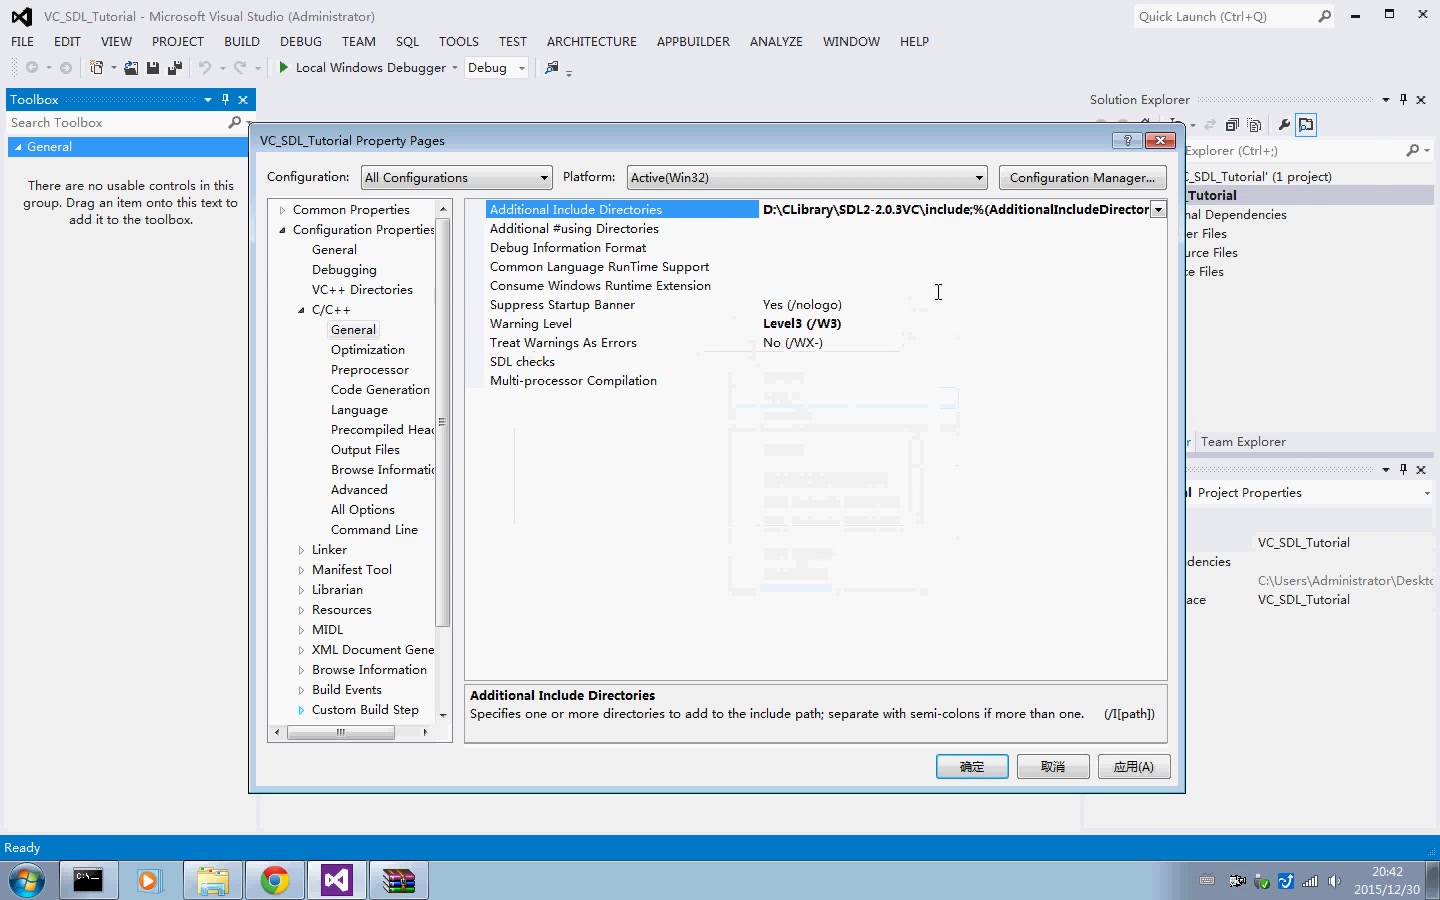Select VC++ Directories in the property tree

tap(362, 290)
